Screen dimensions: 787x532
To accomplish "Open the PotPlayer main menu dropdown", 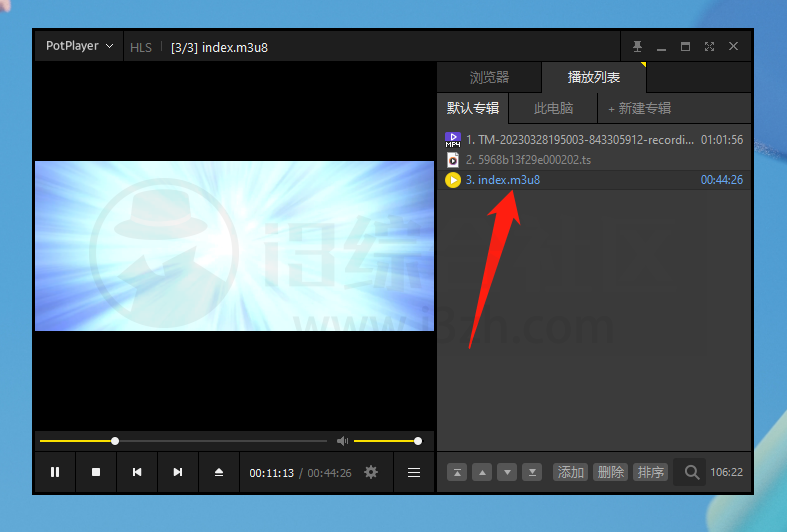I will [x=79, y=46].
